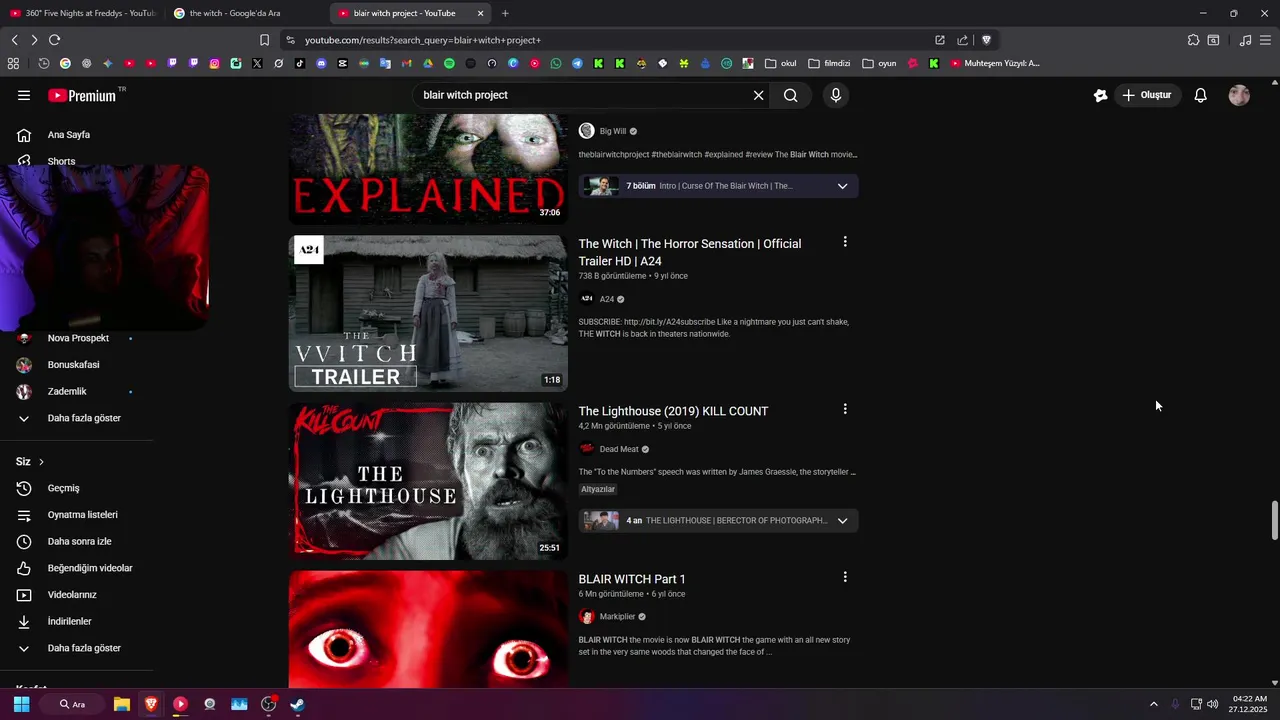This screenshot has width=1280, height=720.
Task: Click the Altyazılar subtitles badge
Action: tap(598, 489)
